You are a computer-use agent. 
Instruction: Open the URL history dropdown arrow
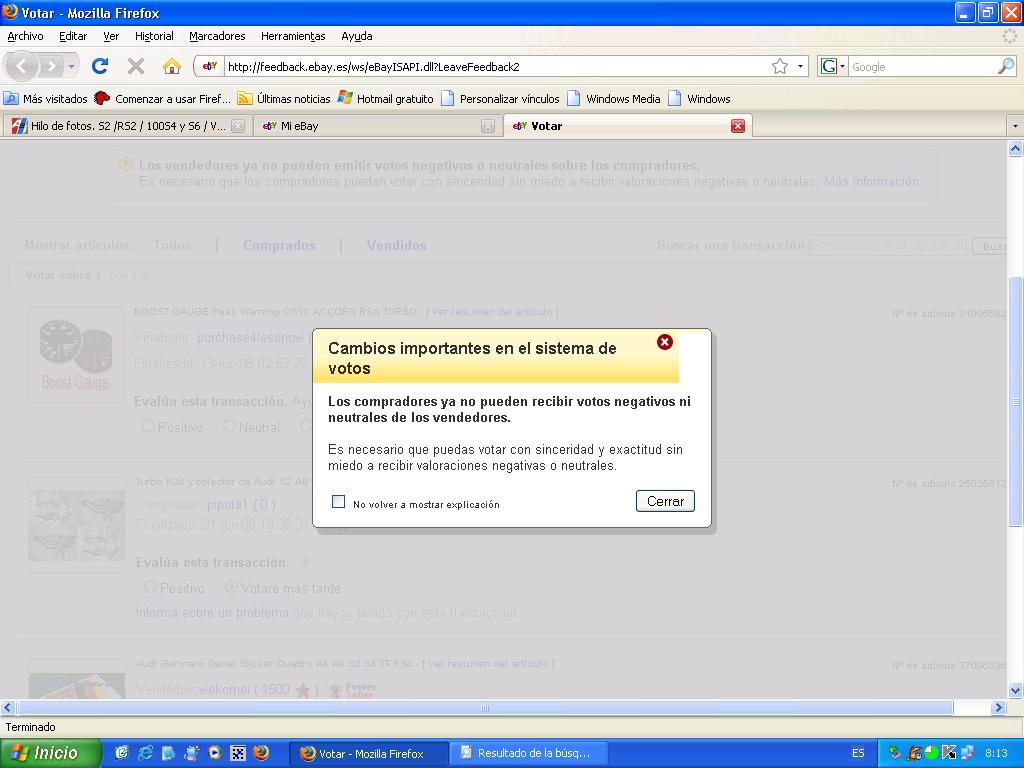coord(801,67)
